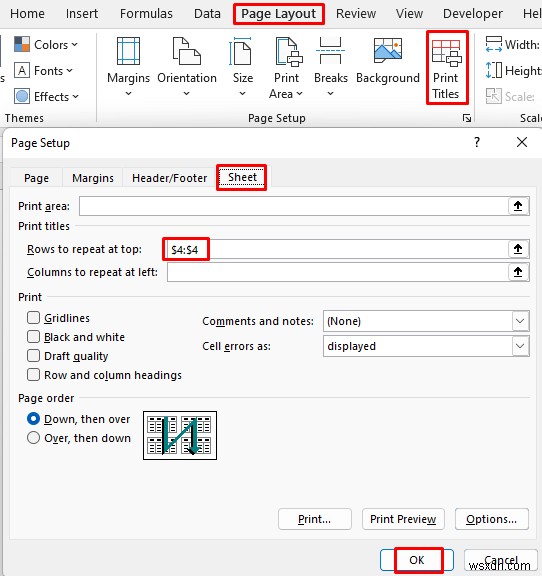The width and height of the screenshot is (542, 576).
Task: Click the dialog Help question mark
Action: point(477,142)
